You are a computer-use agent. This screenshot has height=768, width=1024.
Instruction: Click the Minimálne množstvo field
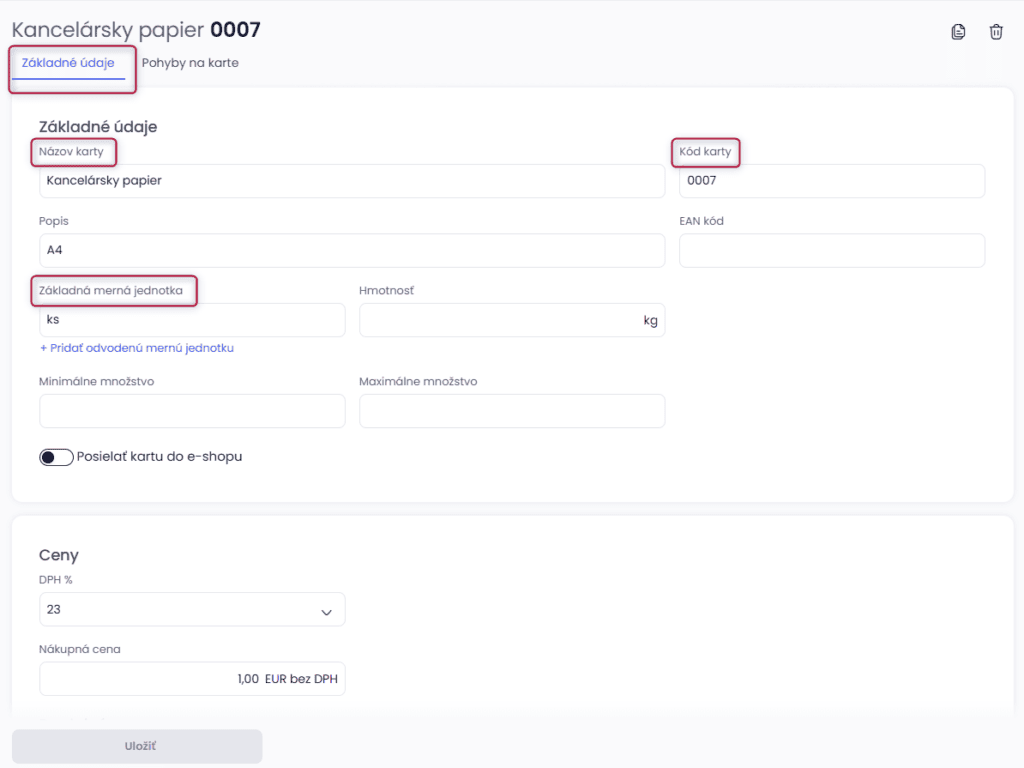coord(192,411)
